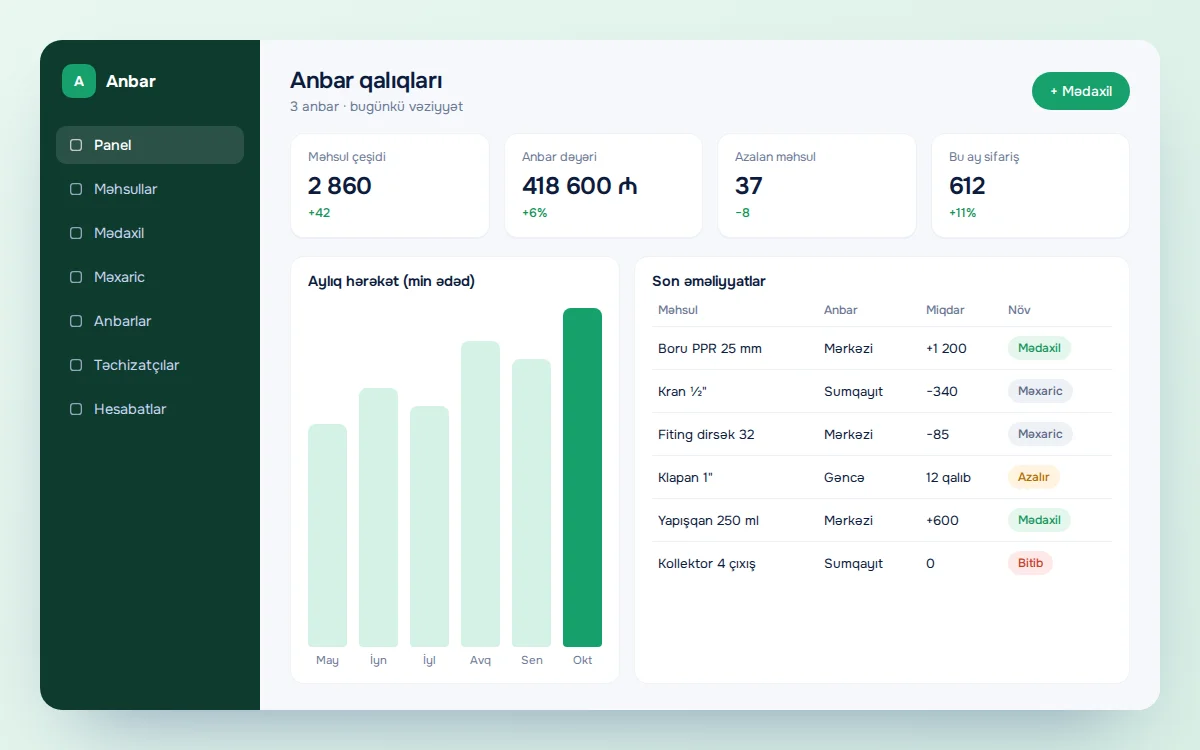The height and width of the screenshot is (750, 1200).
Task: Click the Məxaric sidebar icon
Action: pyautogui.click(x=76, y=277)
